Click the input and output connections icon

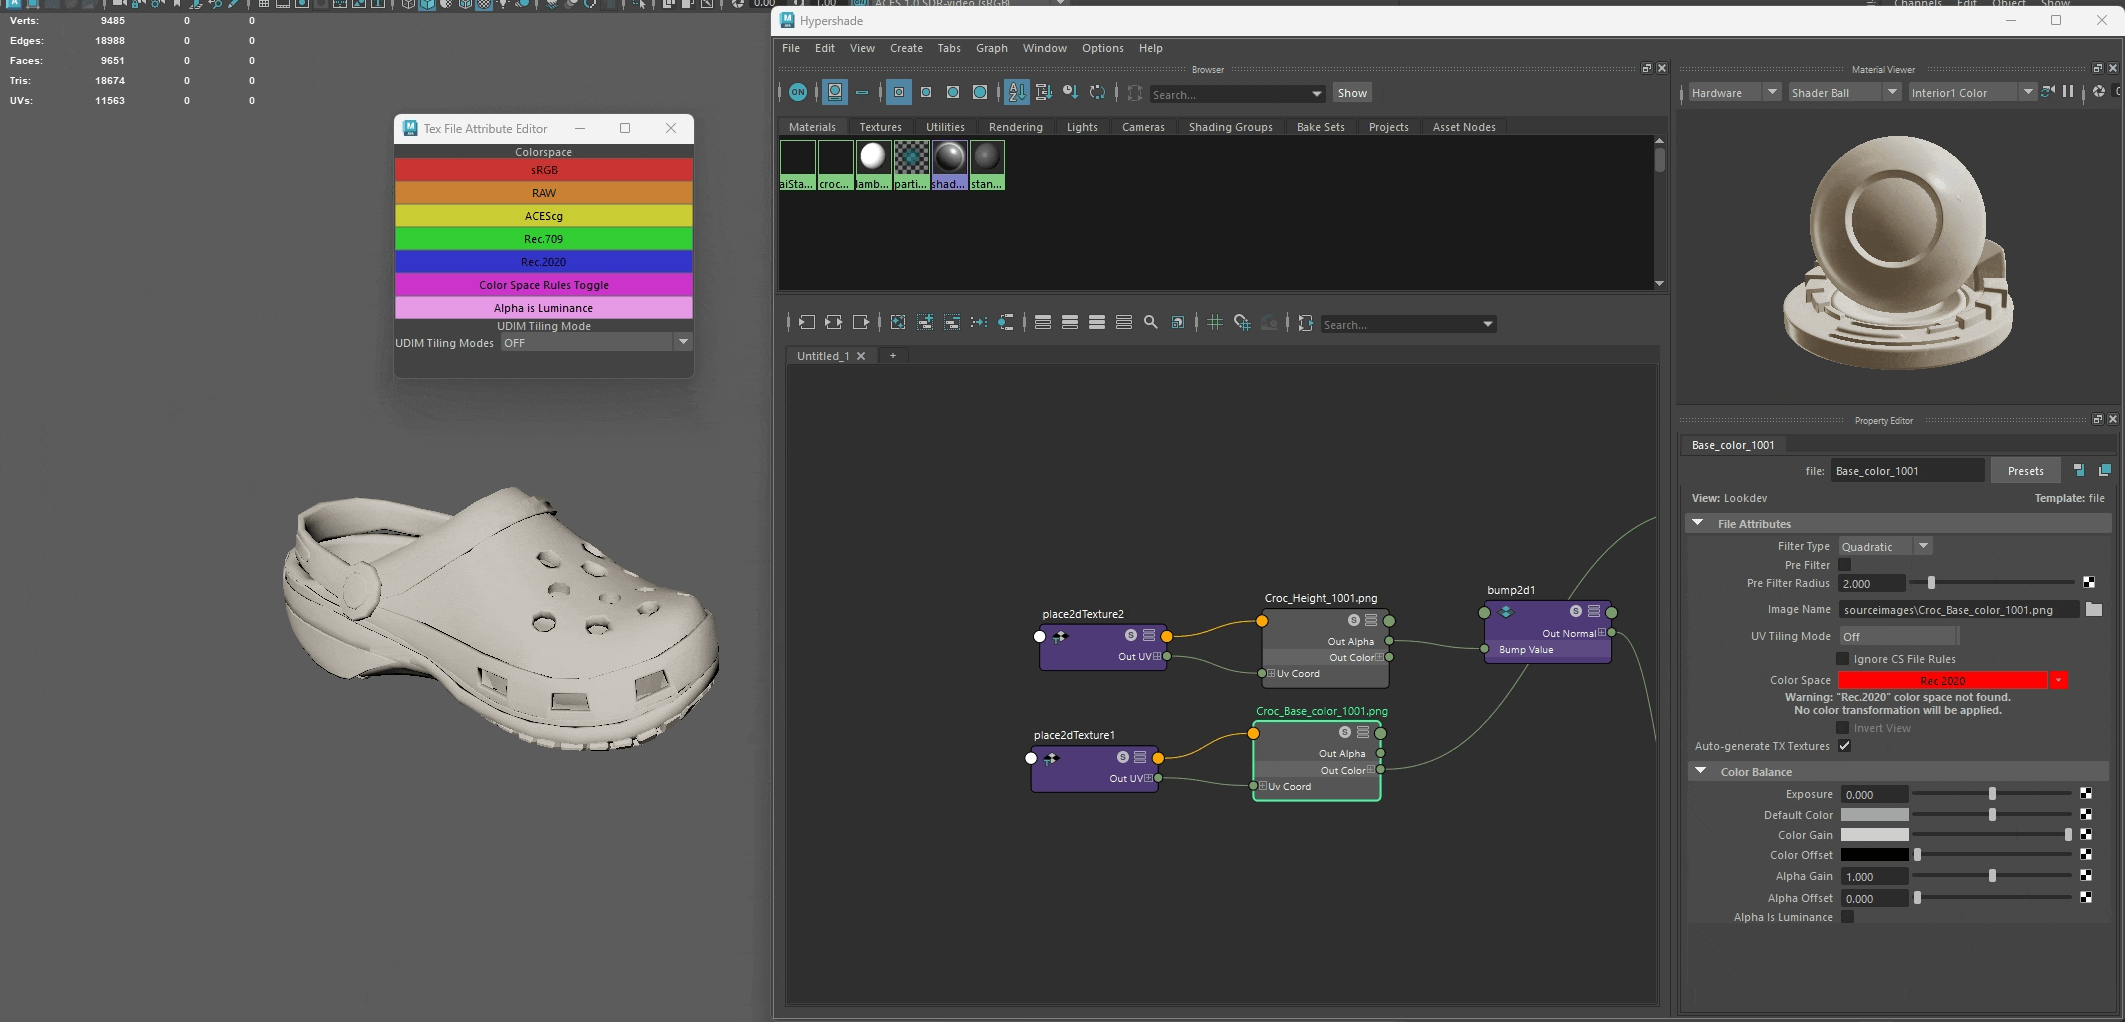[833, 322]
